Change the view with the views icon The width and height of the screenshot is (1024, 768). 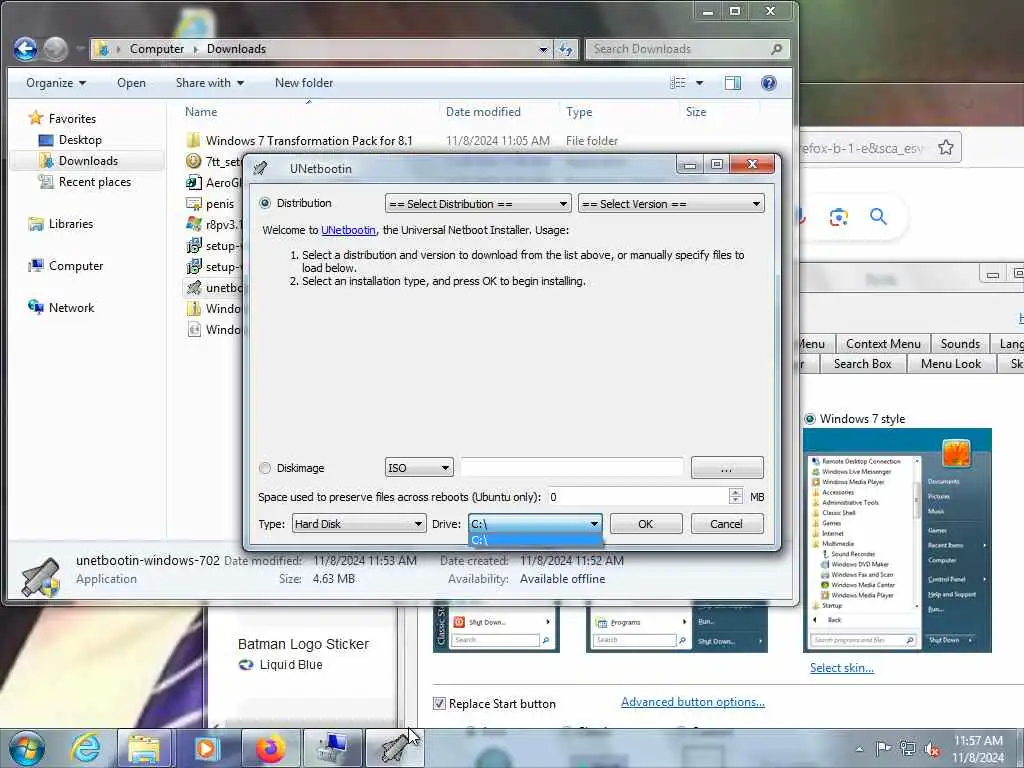tap(678, 83)
